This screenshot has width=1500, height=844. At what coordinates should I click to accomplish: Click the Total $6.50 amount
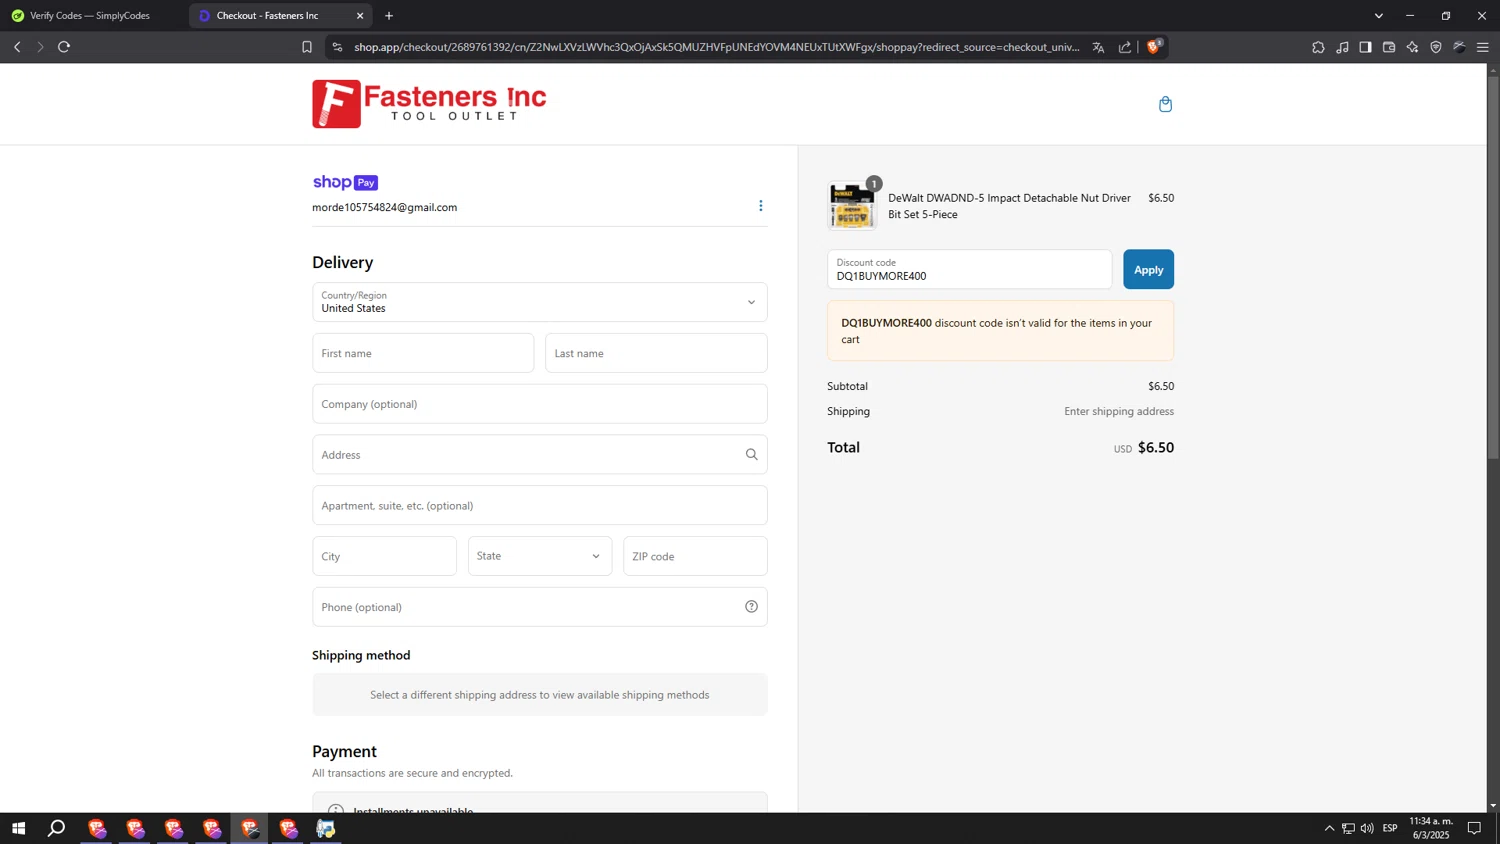pyautogui.click(x=1156, y=447)
